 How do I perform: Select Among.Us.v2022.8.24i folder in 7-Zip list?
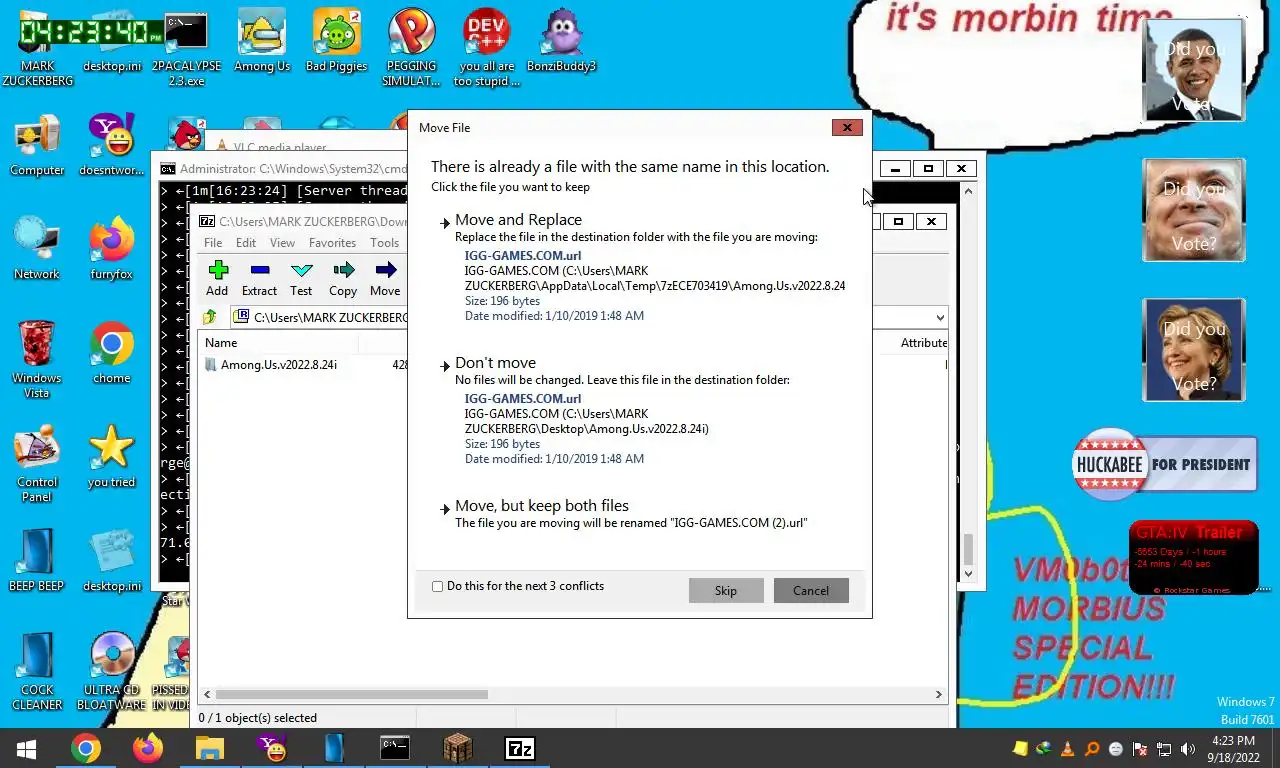pos(278,365)
